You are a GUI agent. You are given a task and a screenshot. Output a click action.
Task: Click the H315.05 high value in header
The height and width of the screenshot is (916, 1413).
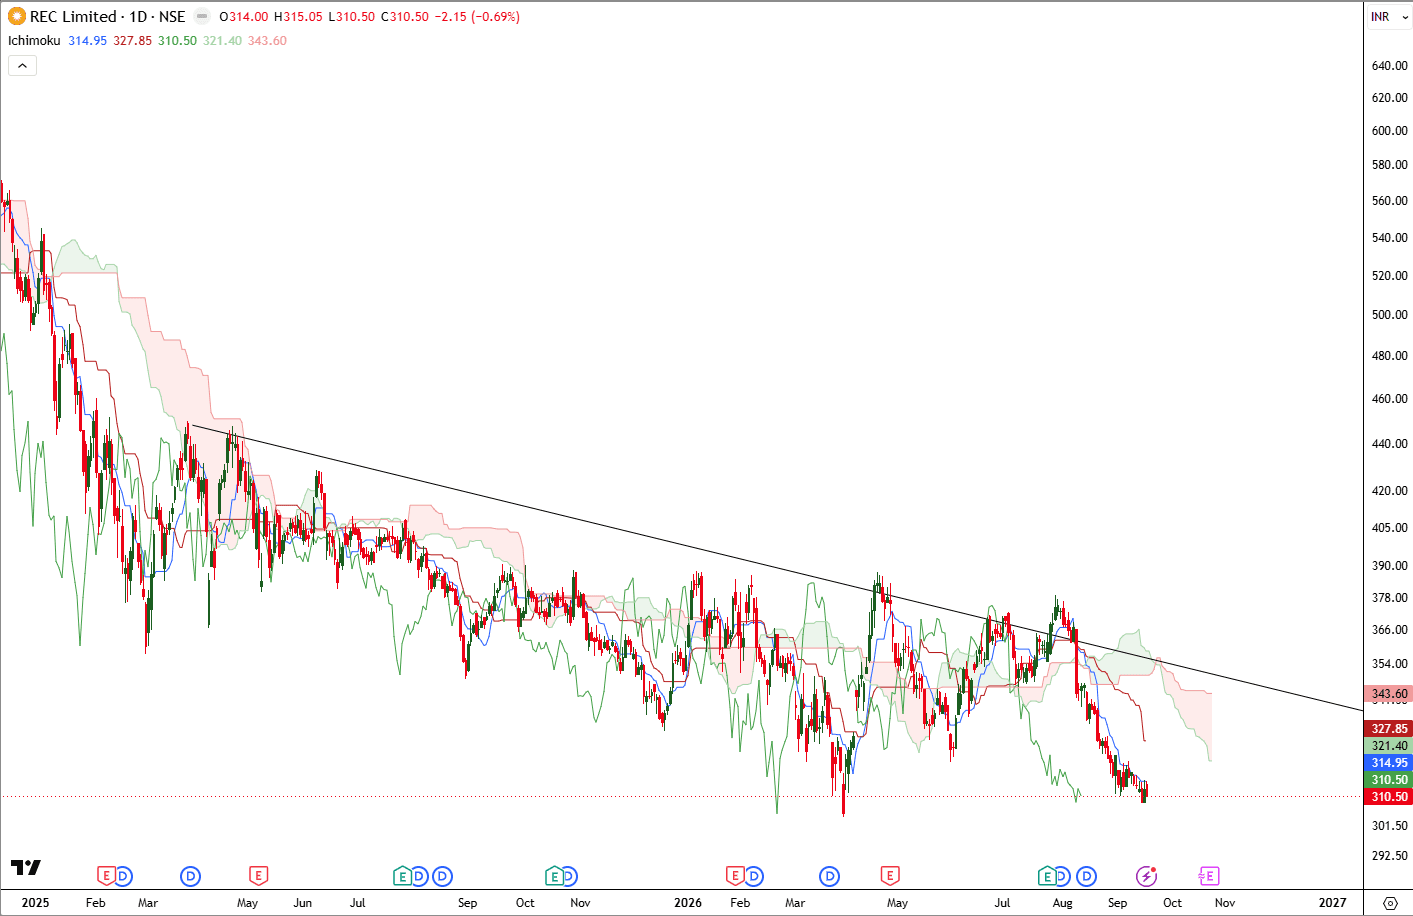298,17
